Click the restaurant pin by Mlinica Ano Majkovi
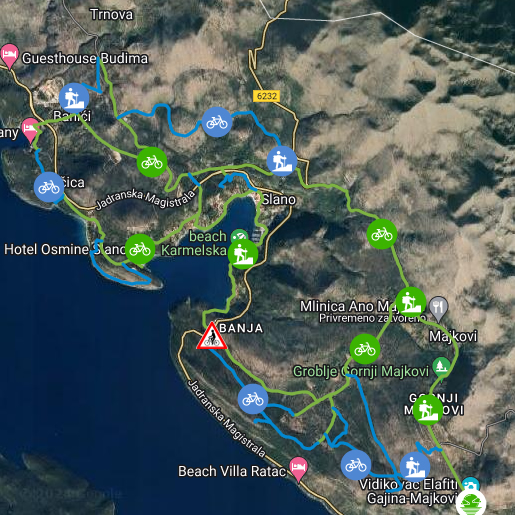Image resolution: width=515 pixels, height=515 pixels. point(439,309)
